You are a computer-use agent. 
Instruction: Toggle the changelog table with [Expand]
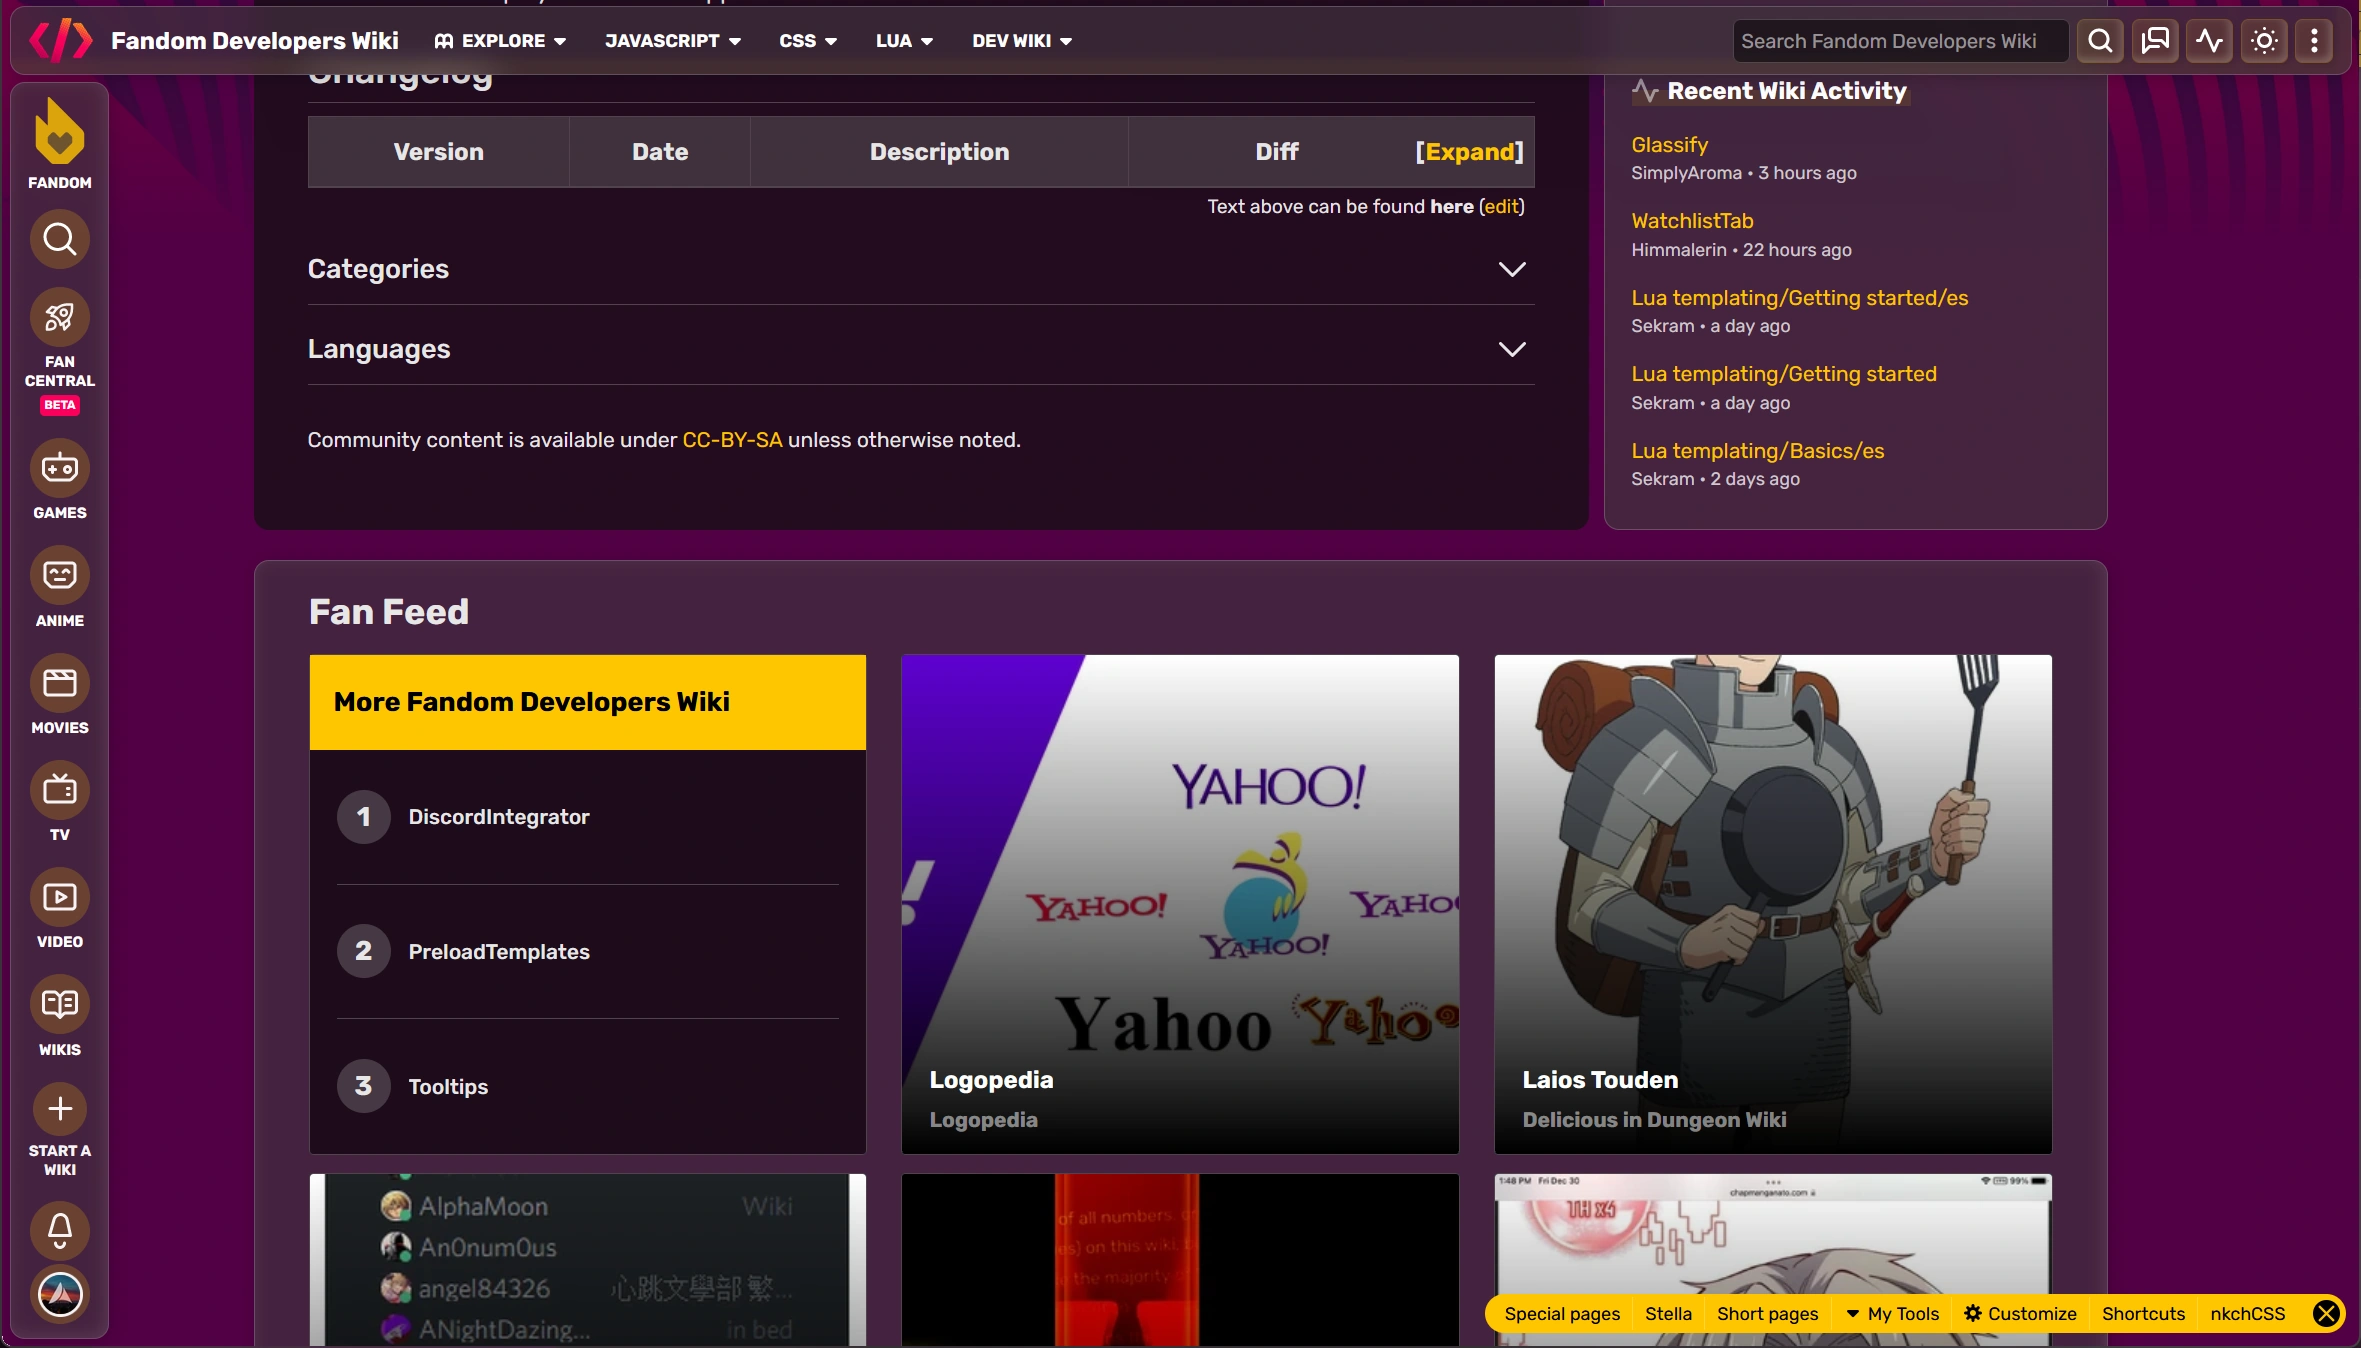pos(1469,152)
